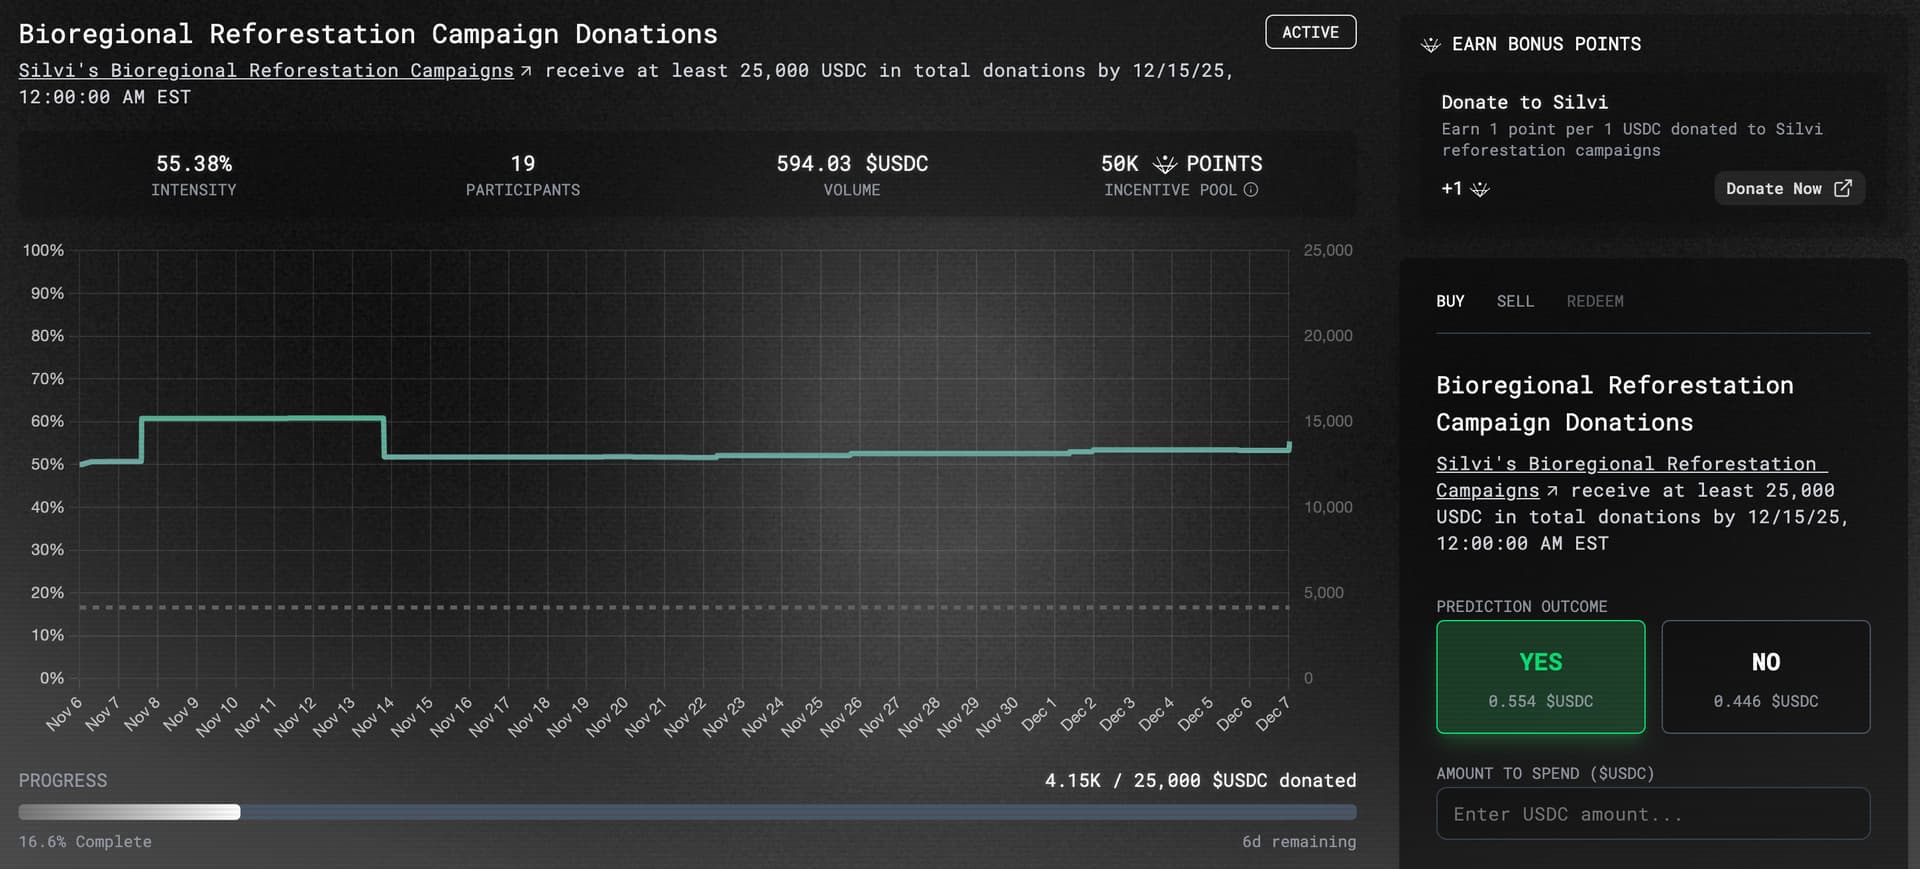Click the leaf icon beside Earn Bonus Points
The image size is (1920, 869).
pos(1431,45)
